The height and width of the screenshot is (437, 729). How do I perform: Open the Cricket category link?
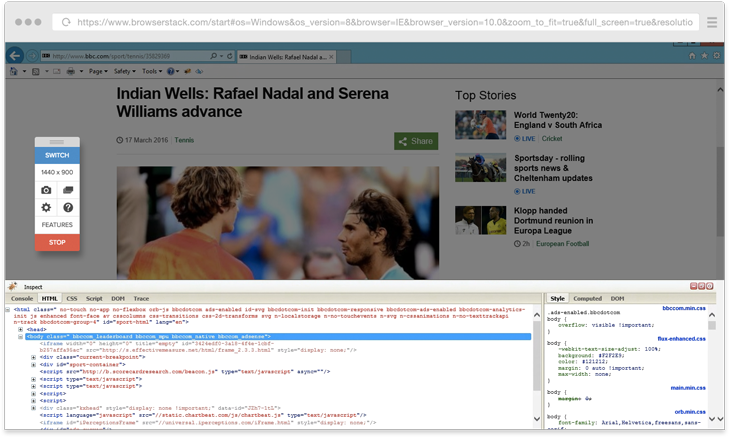(x=552, y=139)
